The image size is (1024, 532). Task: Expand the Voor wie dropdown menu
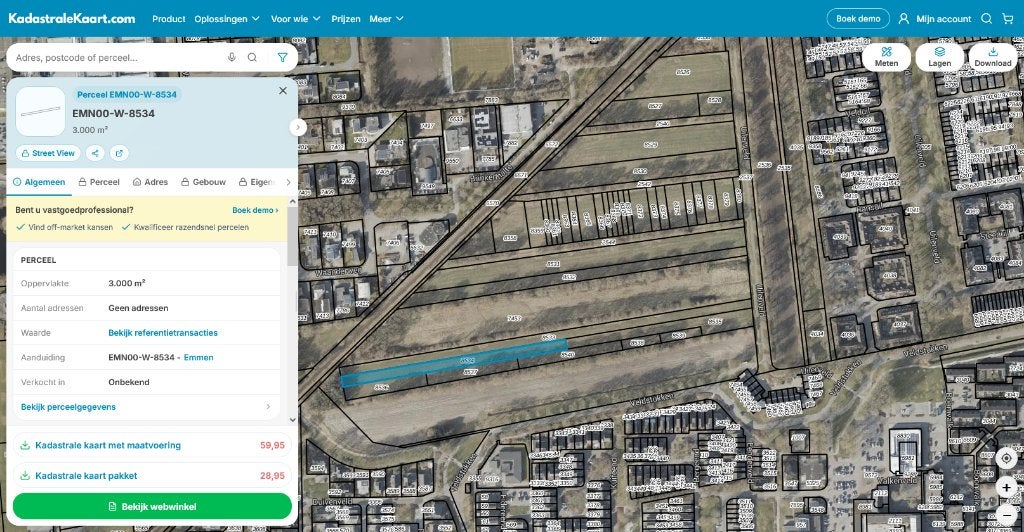[x=295, y=19]
